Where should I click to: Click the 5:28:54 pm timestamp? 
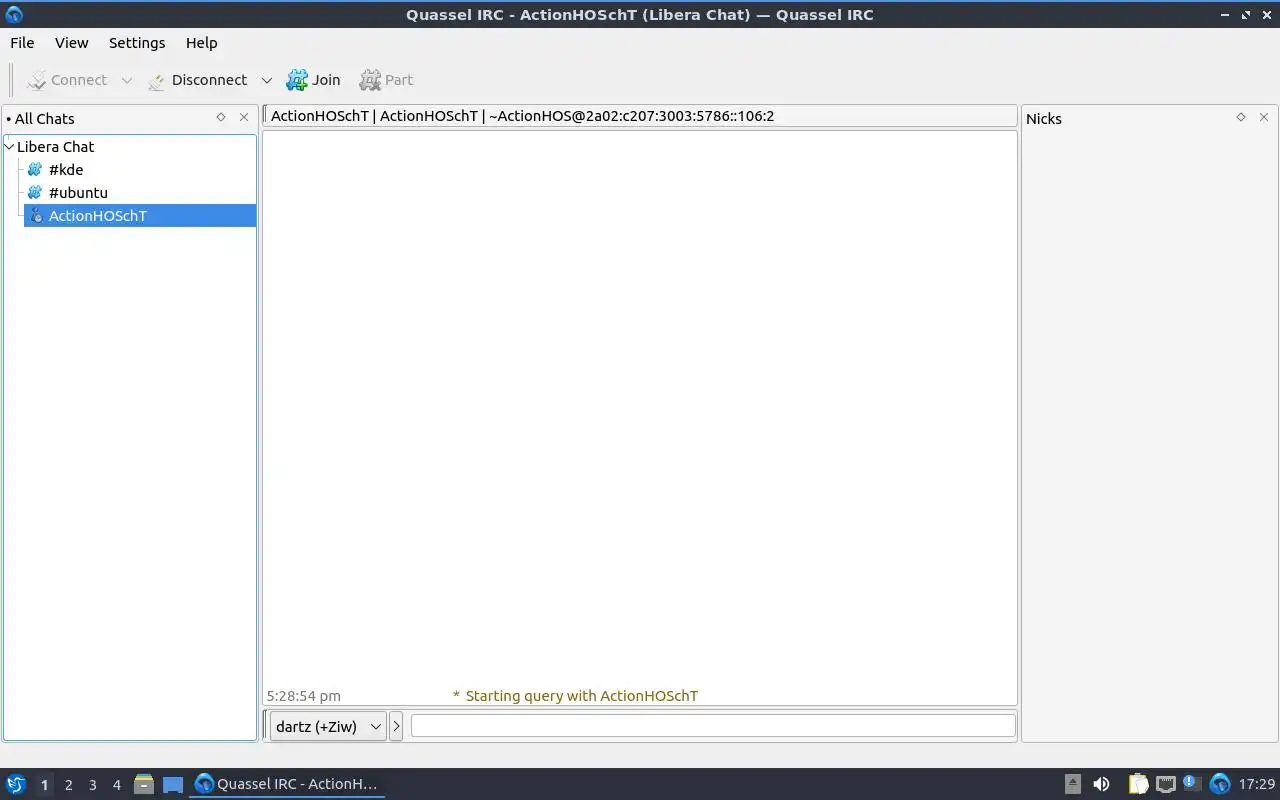click(x=303, y=696)
